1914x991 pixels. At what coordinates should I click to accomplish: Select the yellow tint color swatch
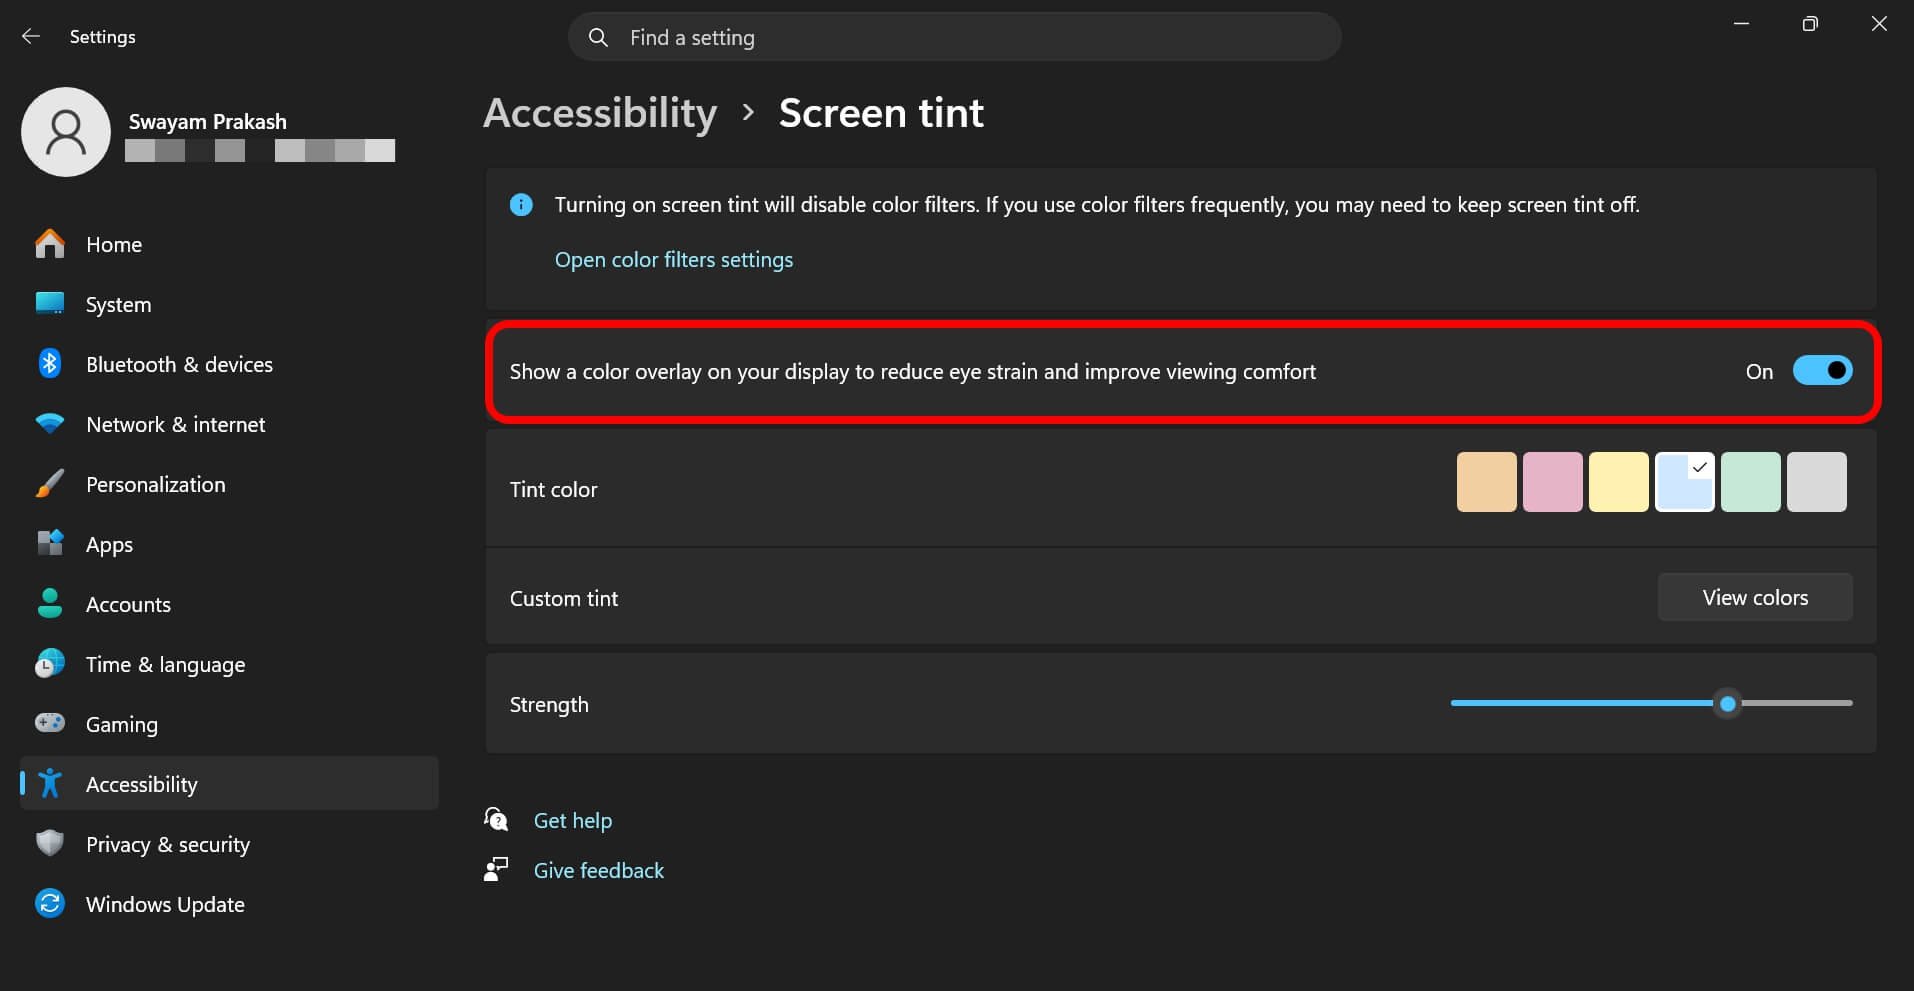[1618, 482]
